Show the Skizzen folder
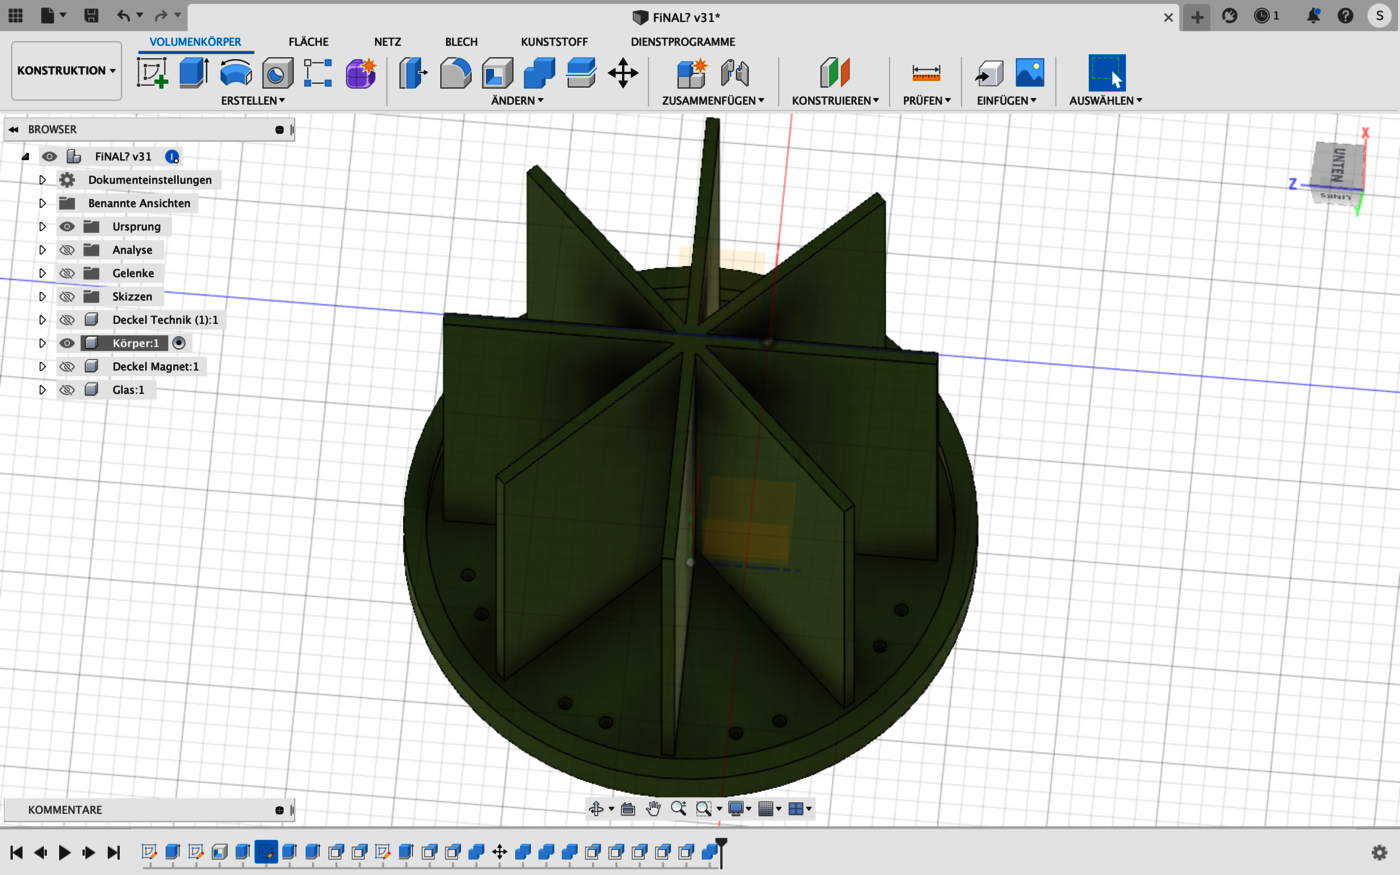The height and width of the screenshot is (875, 1400). pos(67,297)
